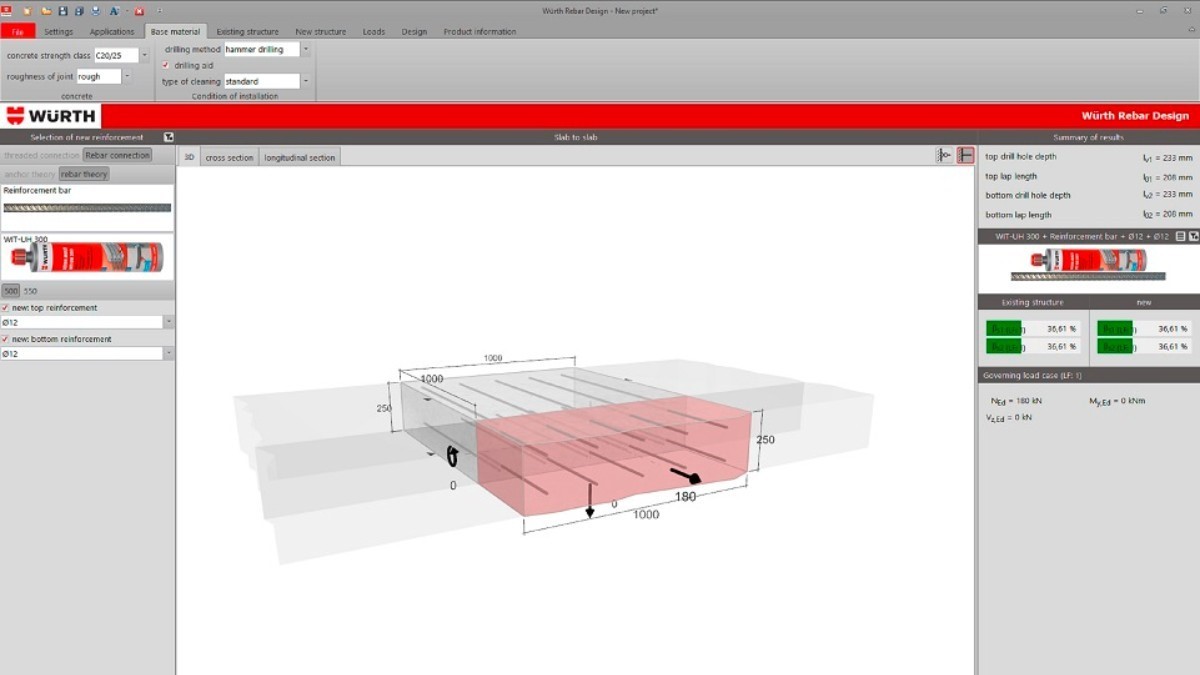1200x675 pixels.
Task: Toggle 'new: top reinforcement' checkbox
Action: (6, 308)
